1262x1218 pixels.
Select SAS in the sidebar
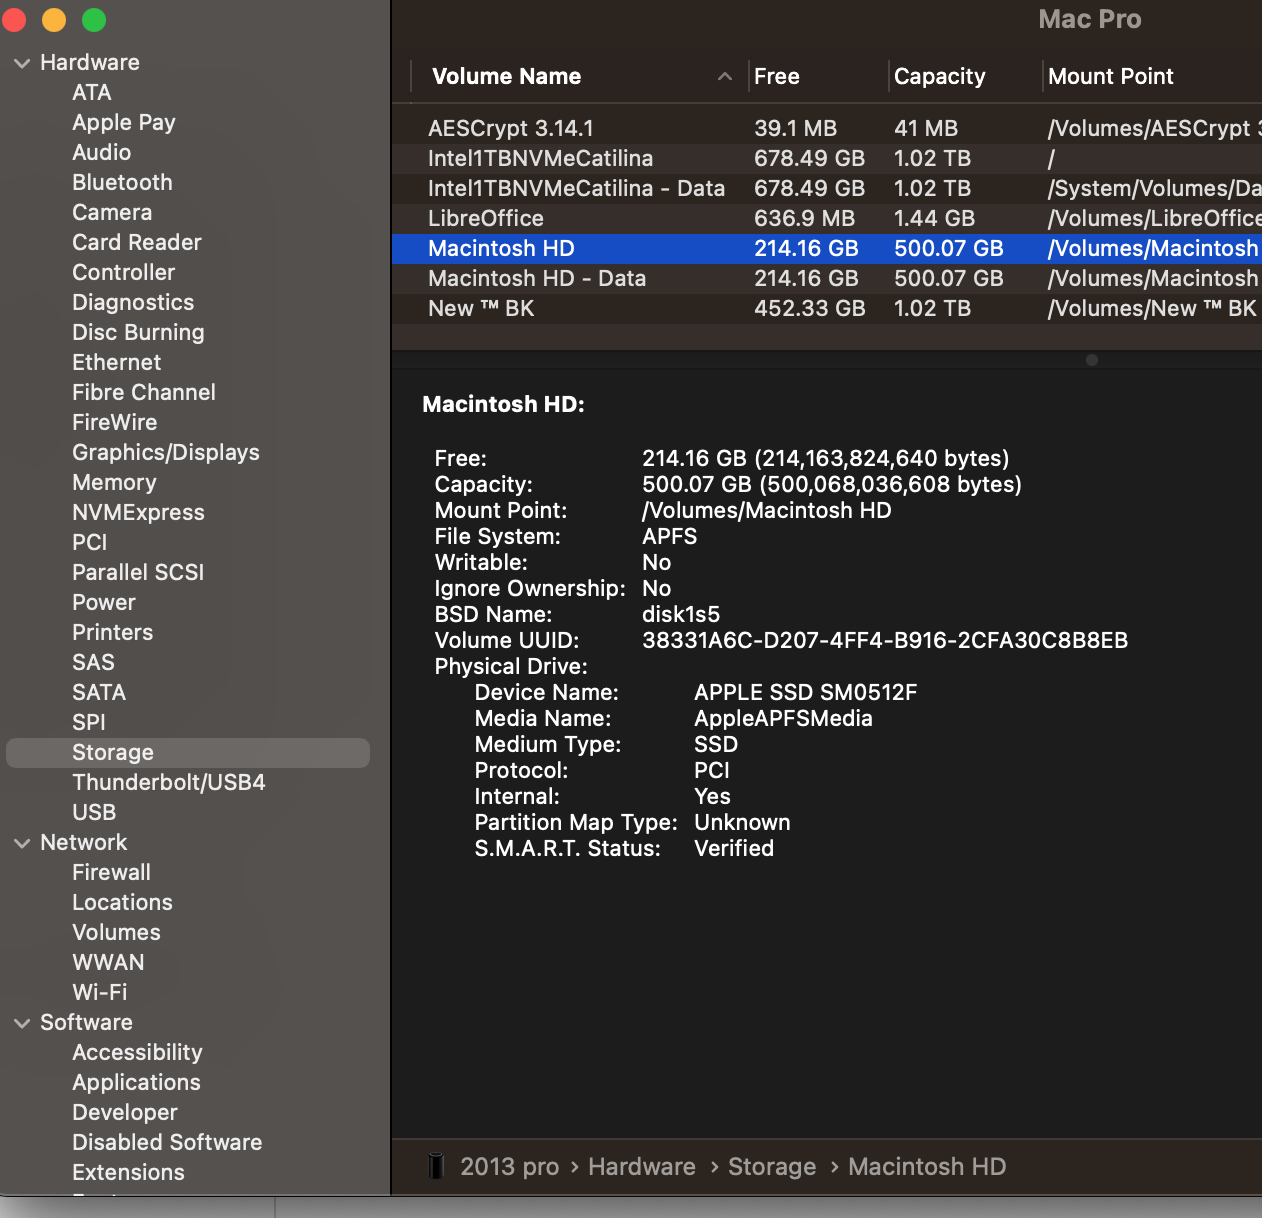[93, 663]
